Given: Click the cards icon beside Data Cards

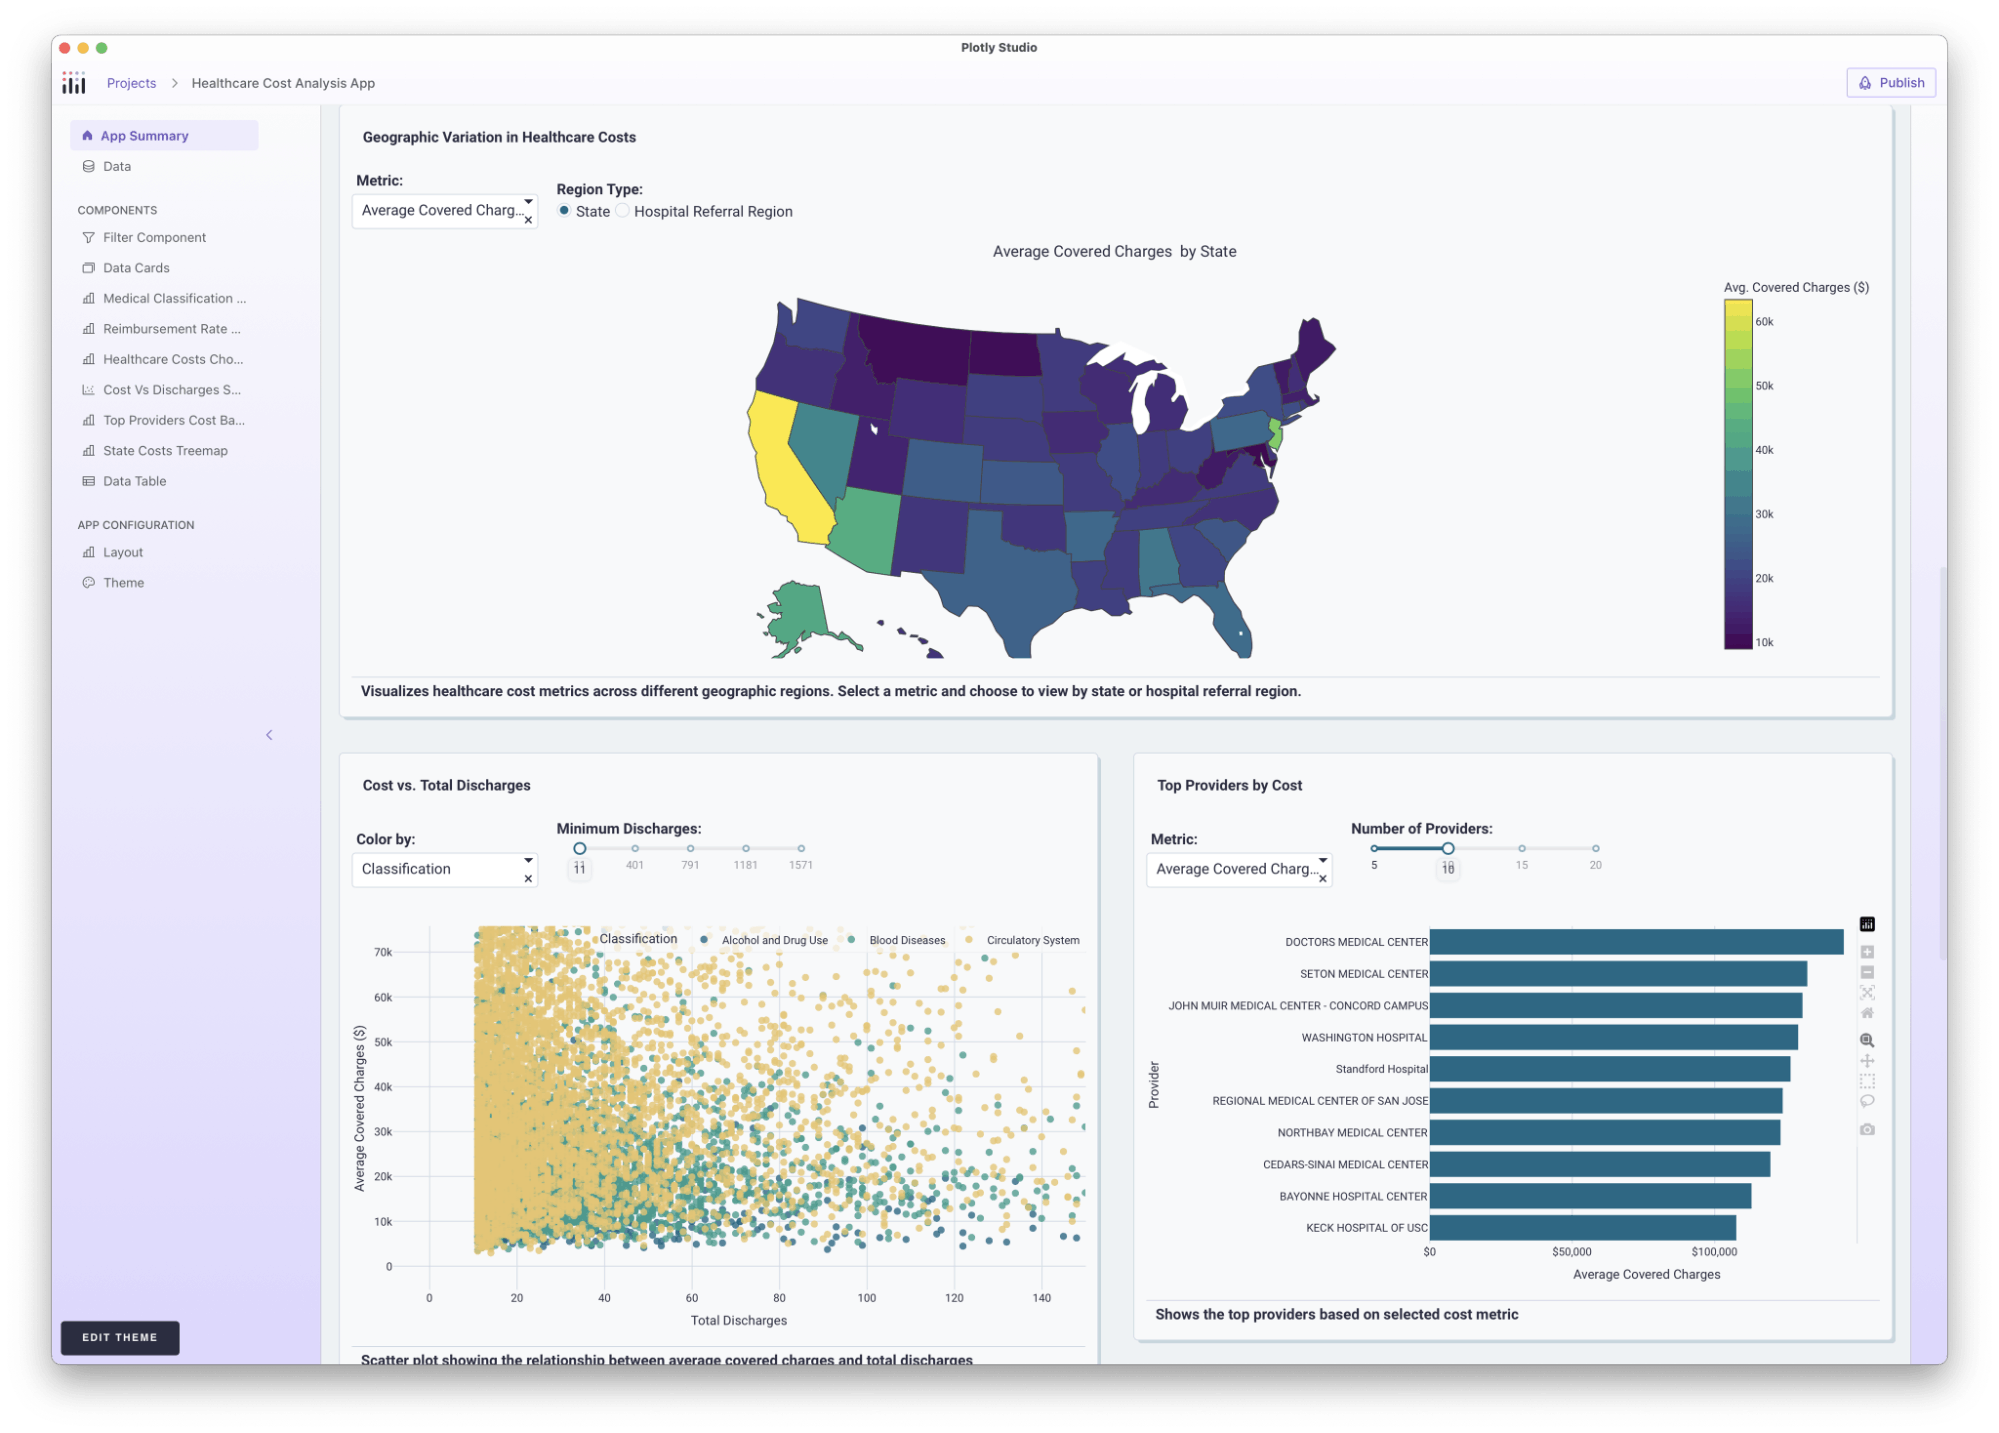Looking at the screenshot, I should click(88, 268).
